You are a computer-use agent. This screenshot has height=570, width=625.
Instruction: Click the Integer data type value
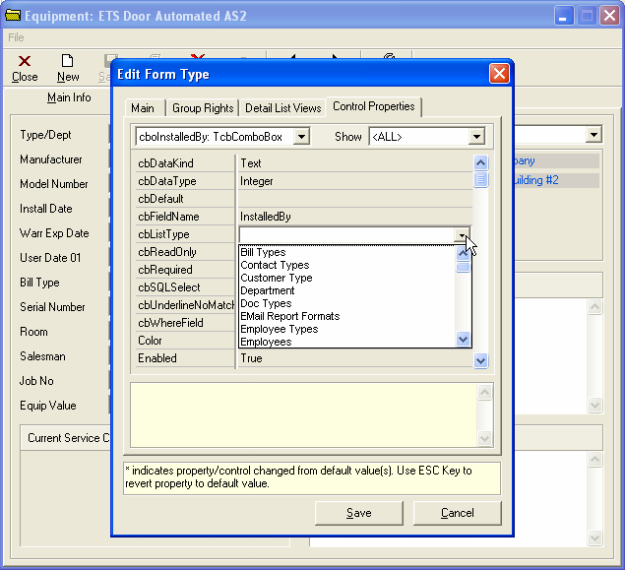click(x=257, y=181)
